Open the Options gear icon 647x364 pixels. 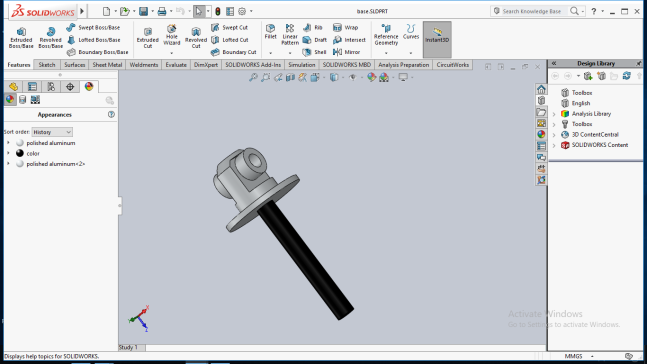tap(242, 12)
